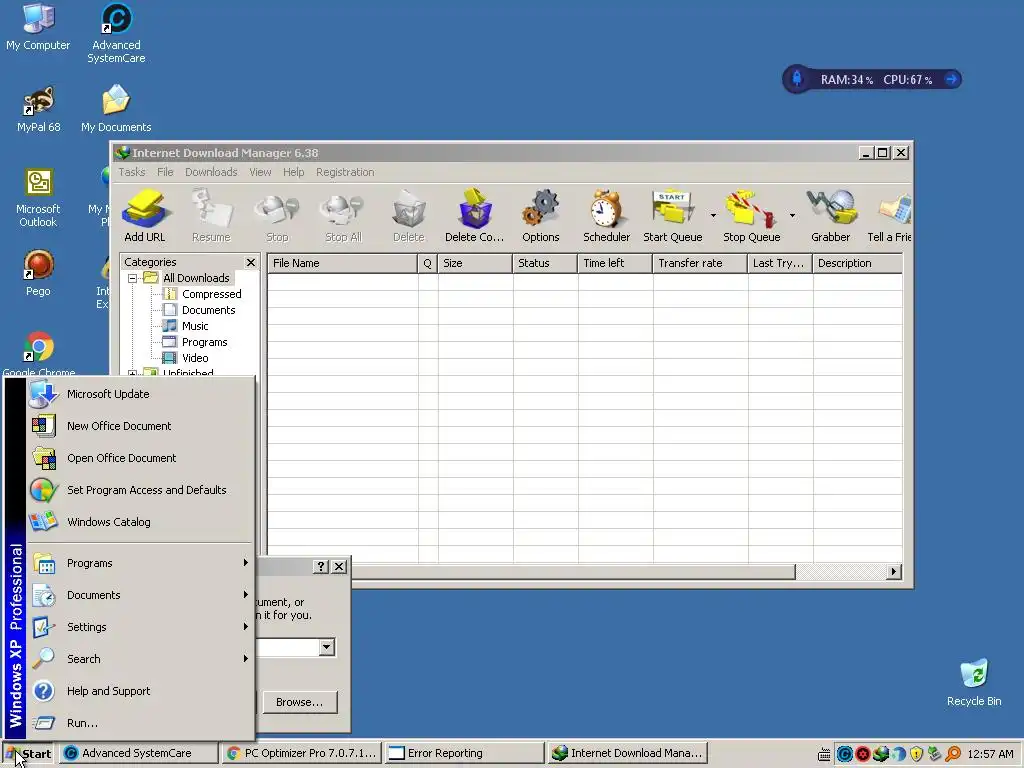Screen dimensions: 1024x768
Task: Open Help and Support
Action: pyautogui.click(x=140, y=691)
